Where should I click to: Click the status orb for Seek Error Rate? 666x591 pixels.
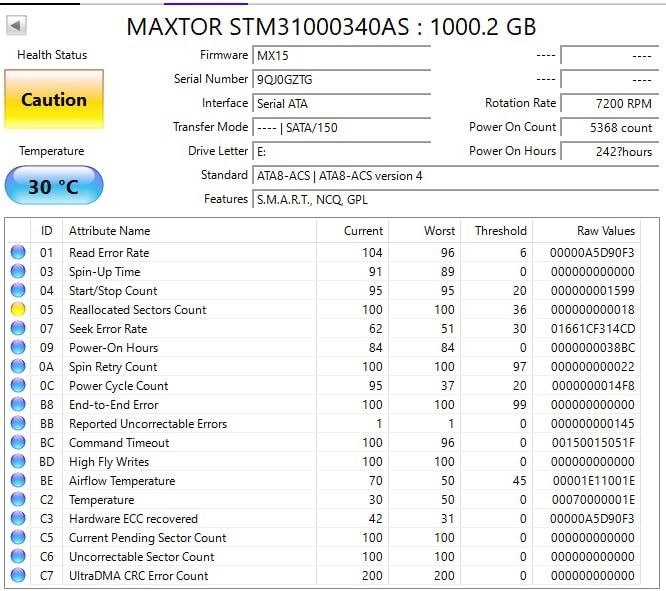click(18, 328)
